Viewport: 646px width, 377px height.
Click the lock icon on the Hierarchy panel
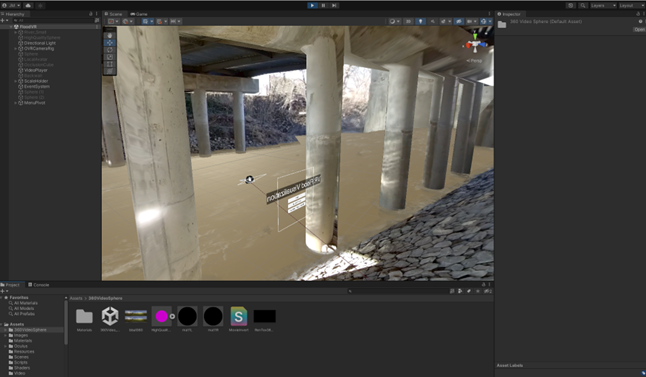point(91,14)
